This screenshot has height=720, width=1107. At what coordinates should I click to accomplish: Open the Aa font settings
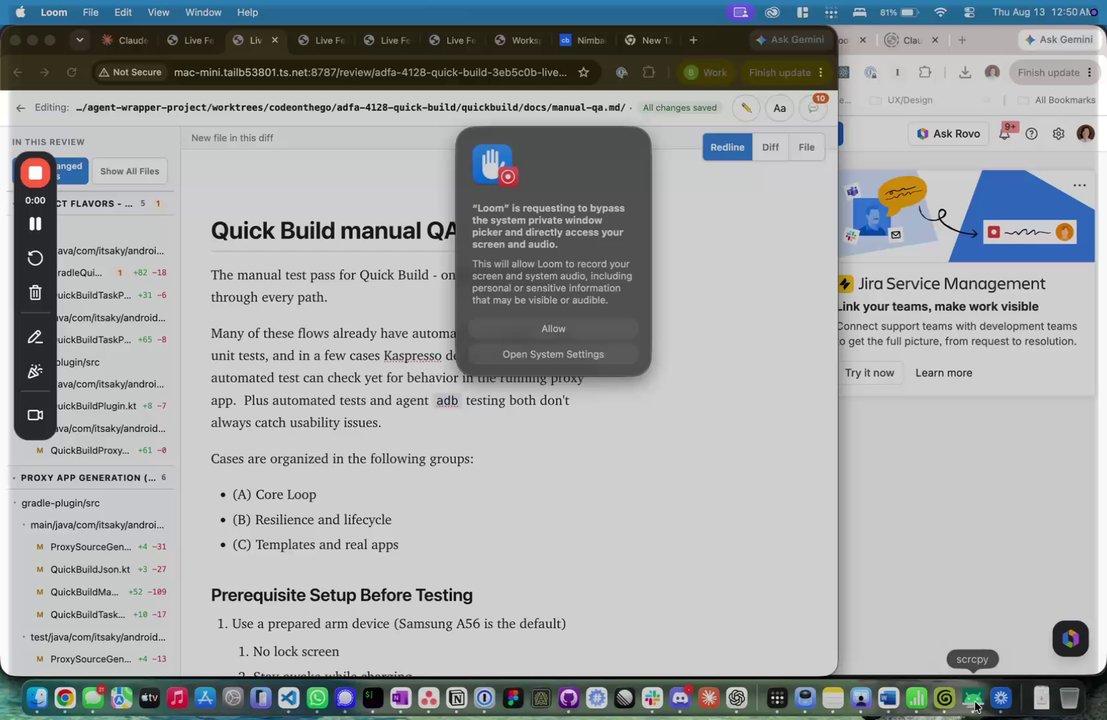click(779, 108)
